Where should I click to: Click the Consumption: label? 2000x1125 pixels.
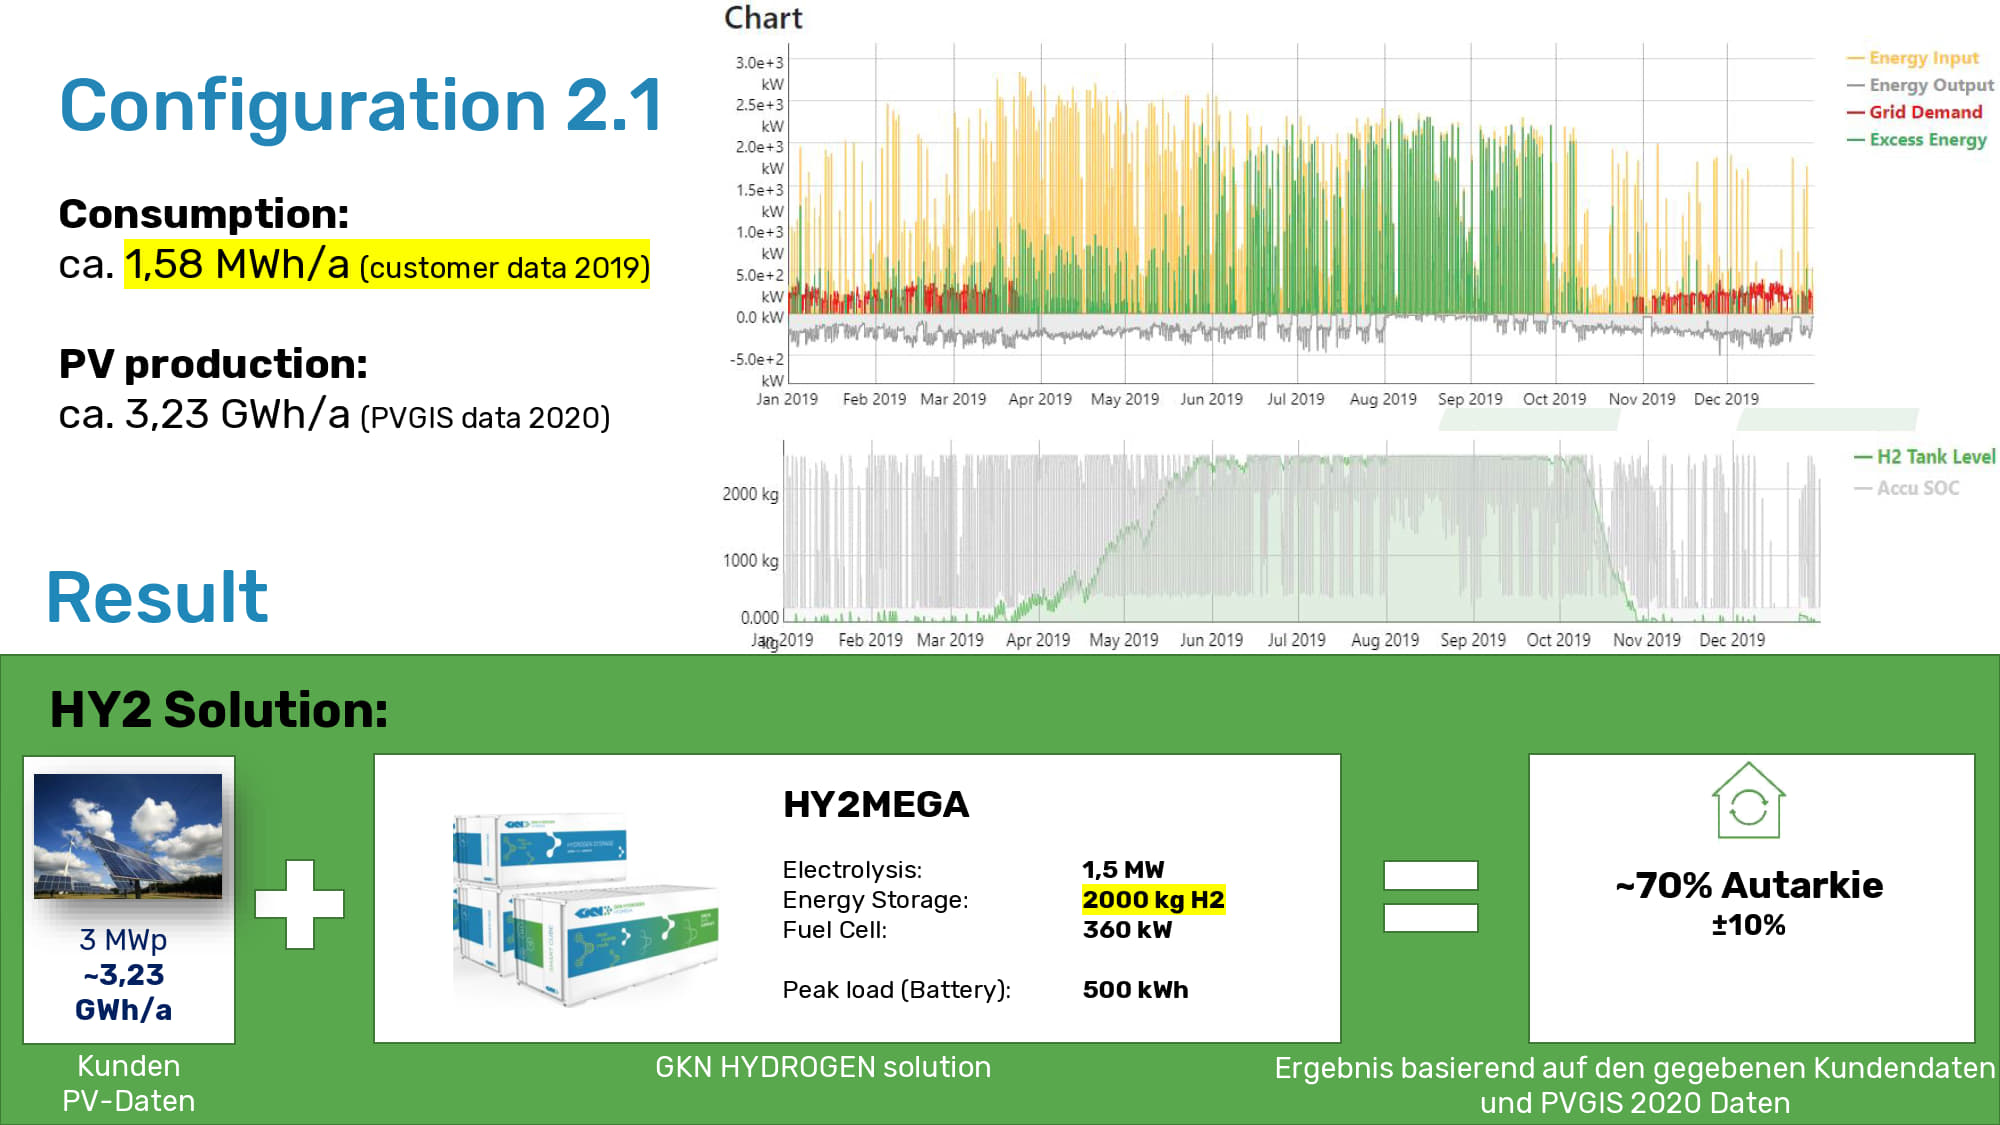pyautogui.click(x=204, y=214)
